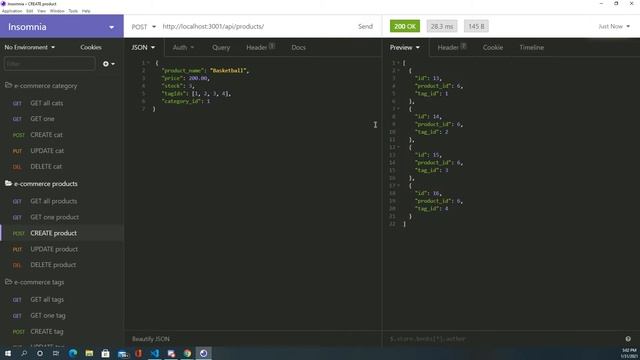Image resolution: width=640 pixels, height=360 pixels.
Task: Open Cortana from the taskbar
Action: [40, 353]
